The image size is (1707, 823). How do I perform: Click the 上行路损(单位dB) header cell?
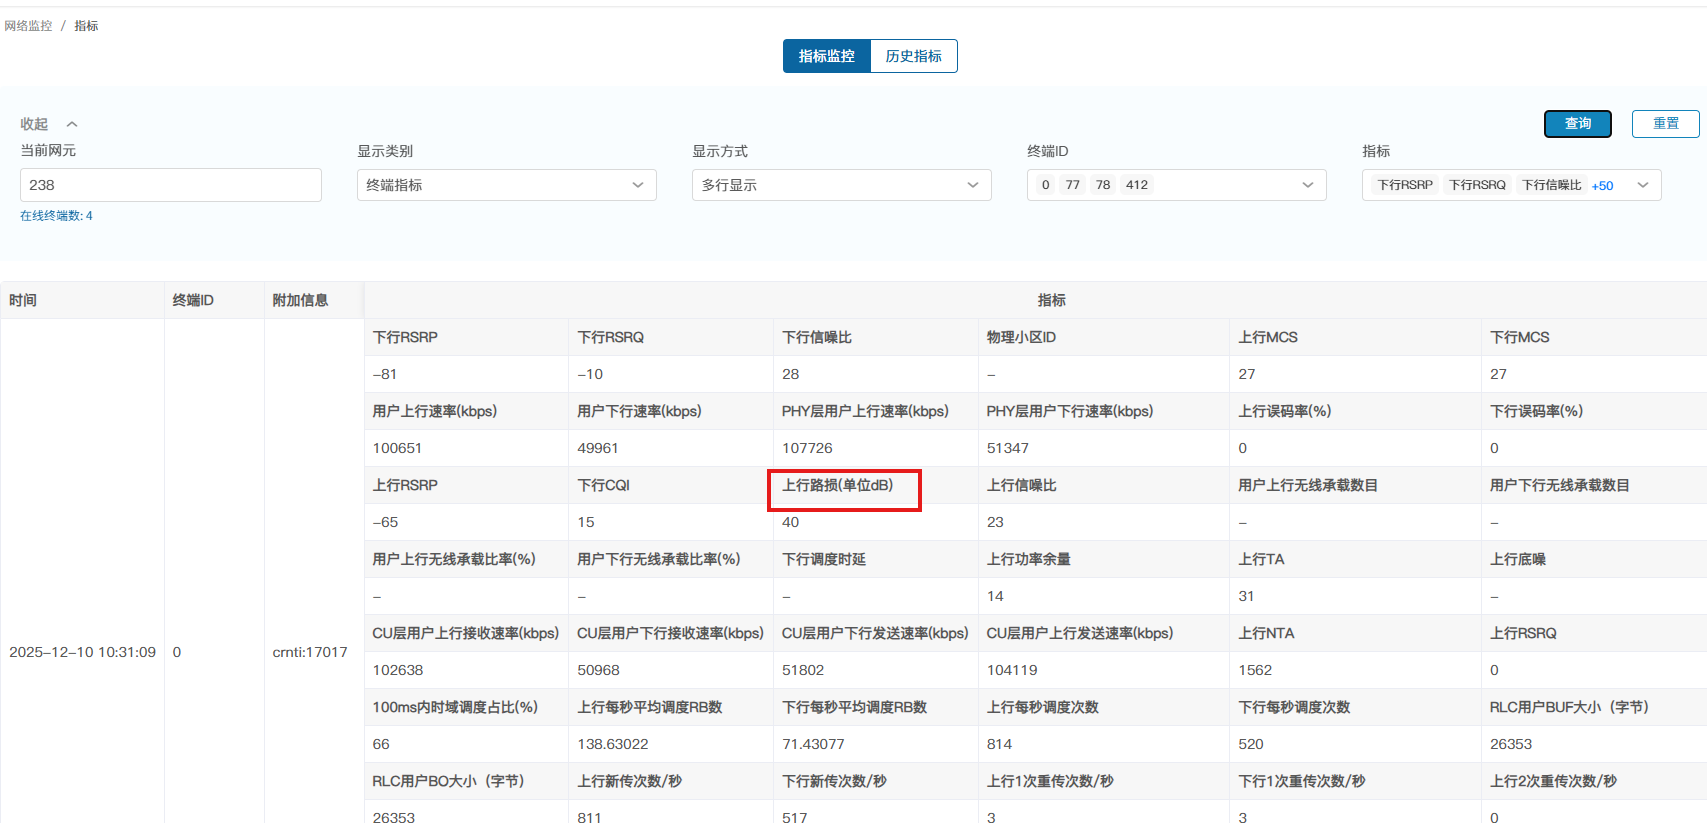tap(837, 485)
